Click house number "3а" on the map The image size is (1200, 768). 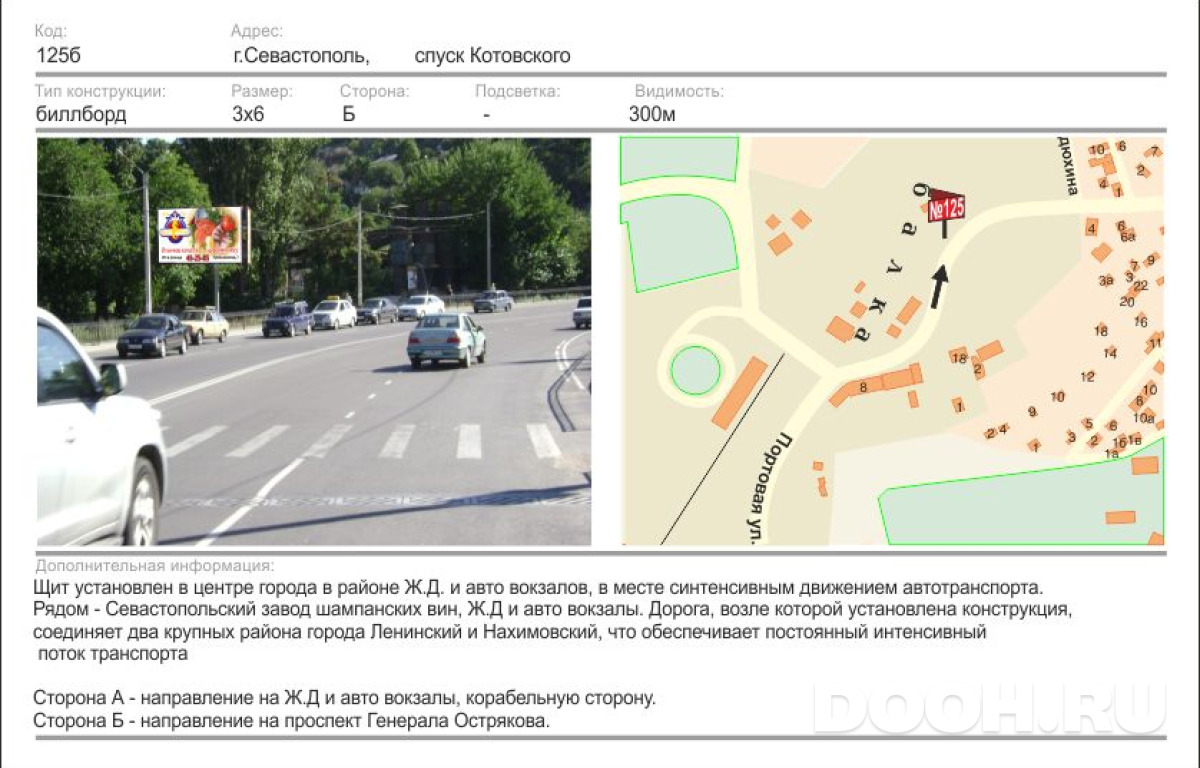[x=1106, y=281]
